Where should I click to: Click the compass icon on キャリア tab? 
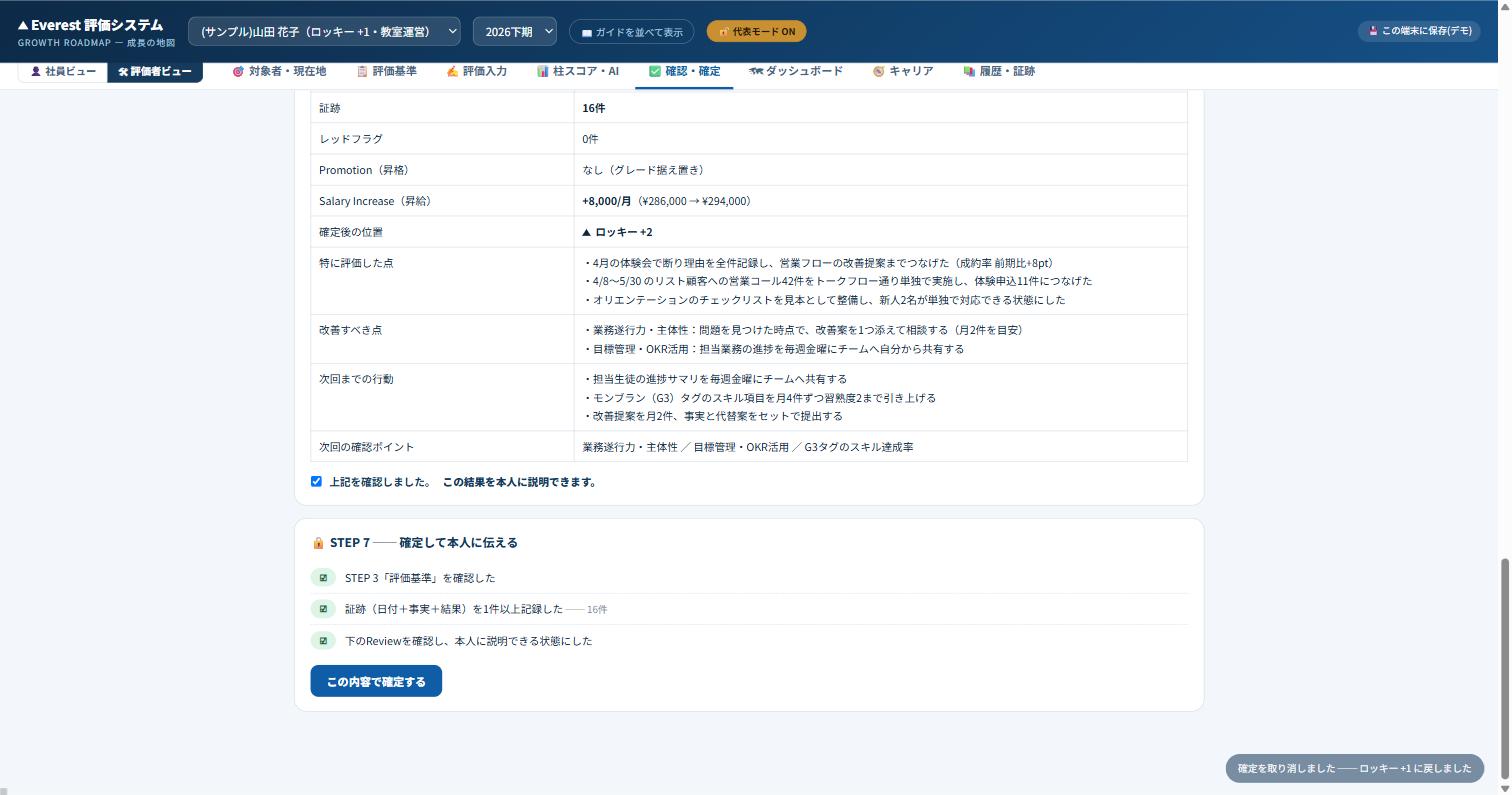coord(878,71)
